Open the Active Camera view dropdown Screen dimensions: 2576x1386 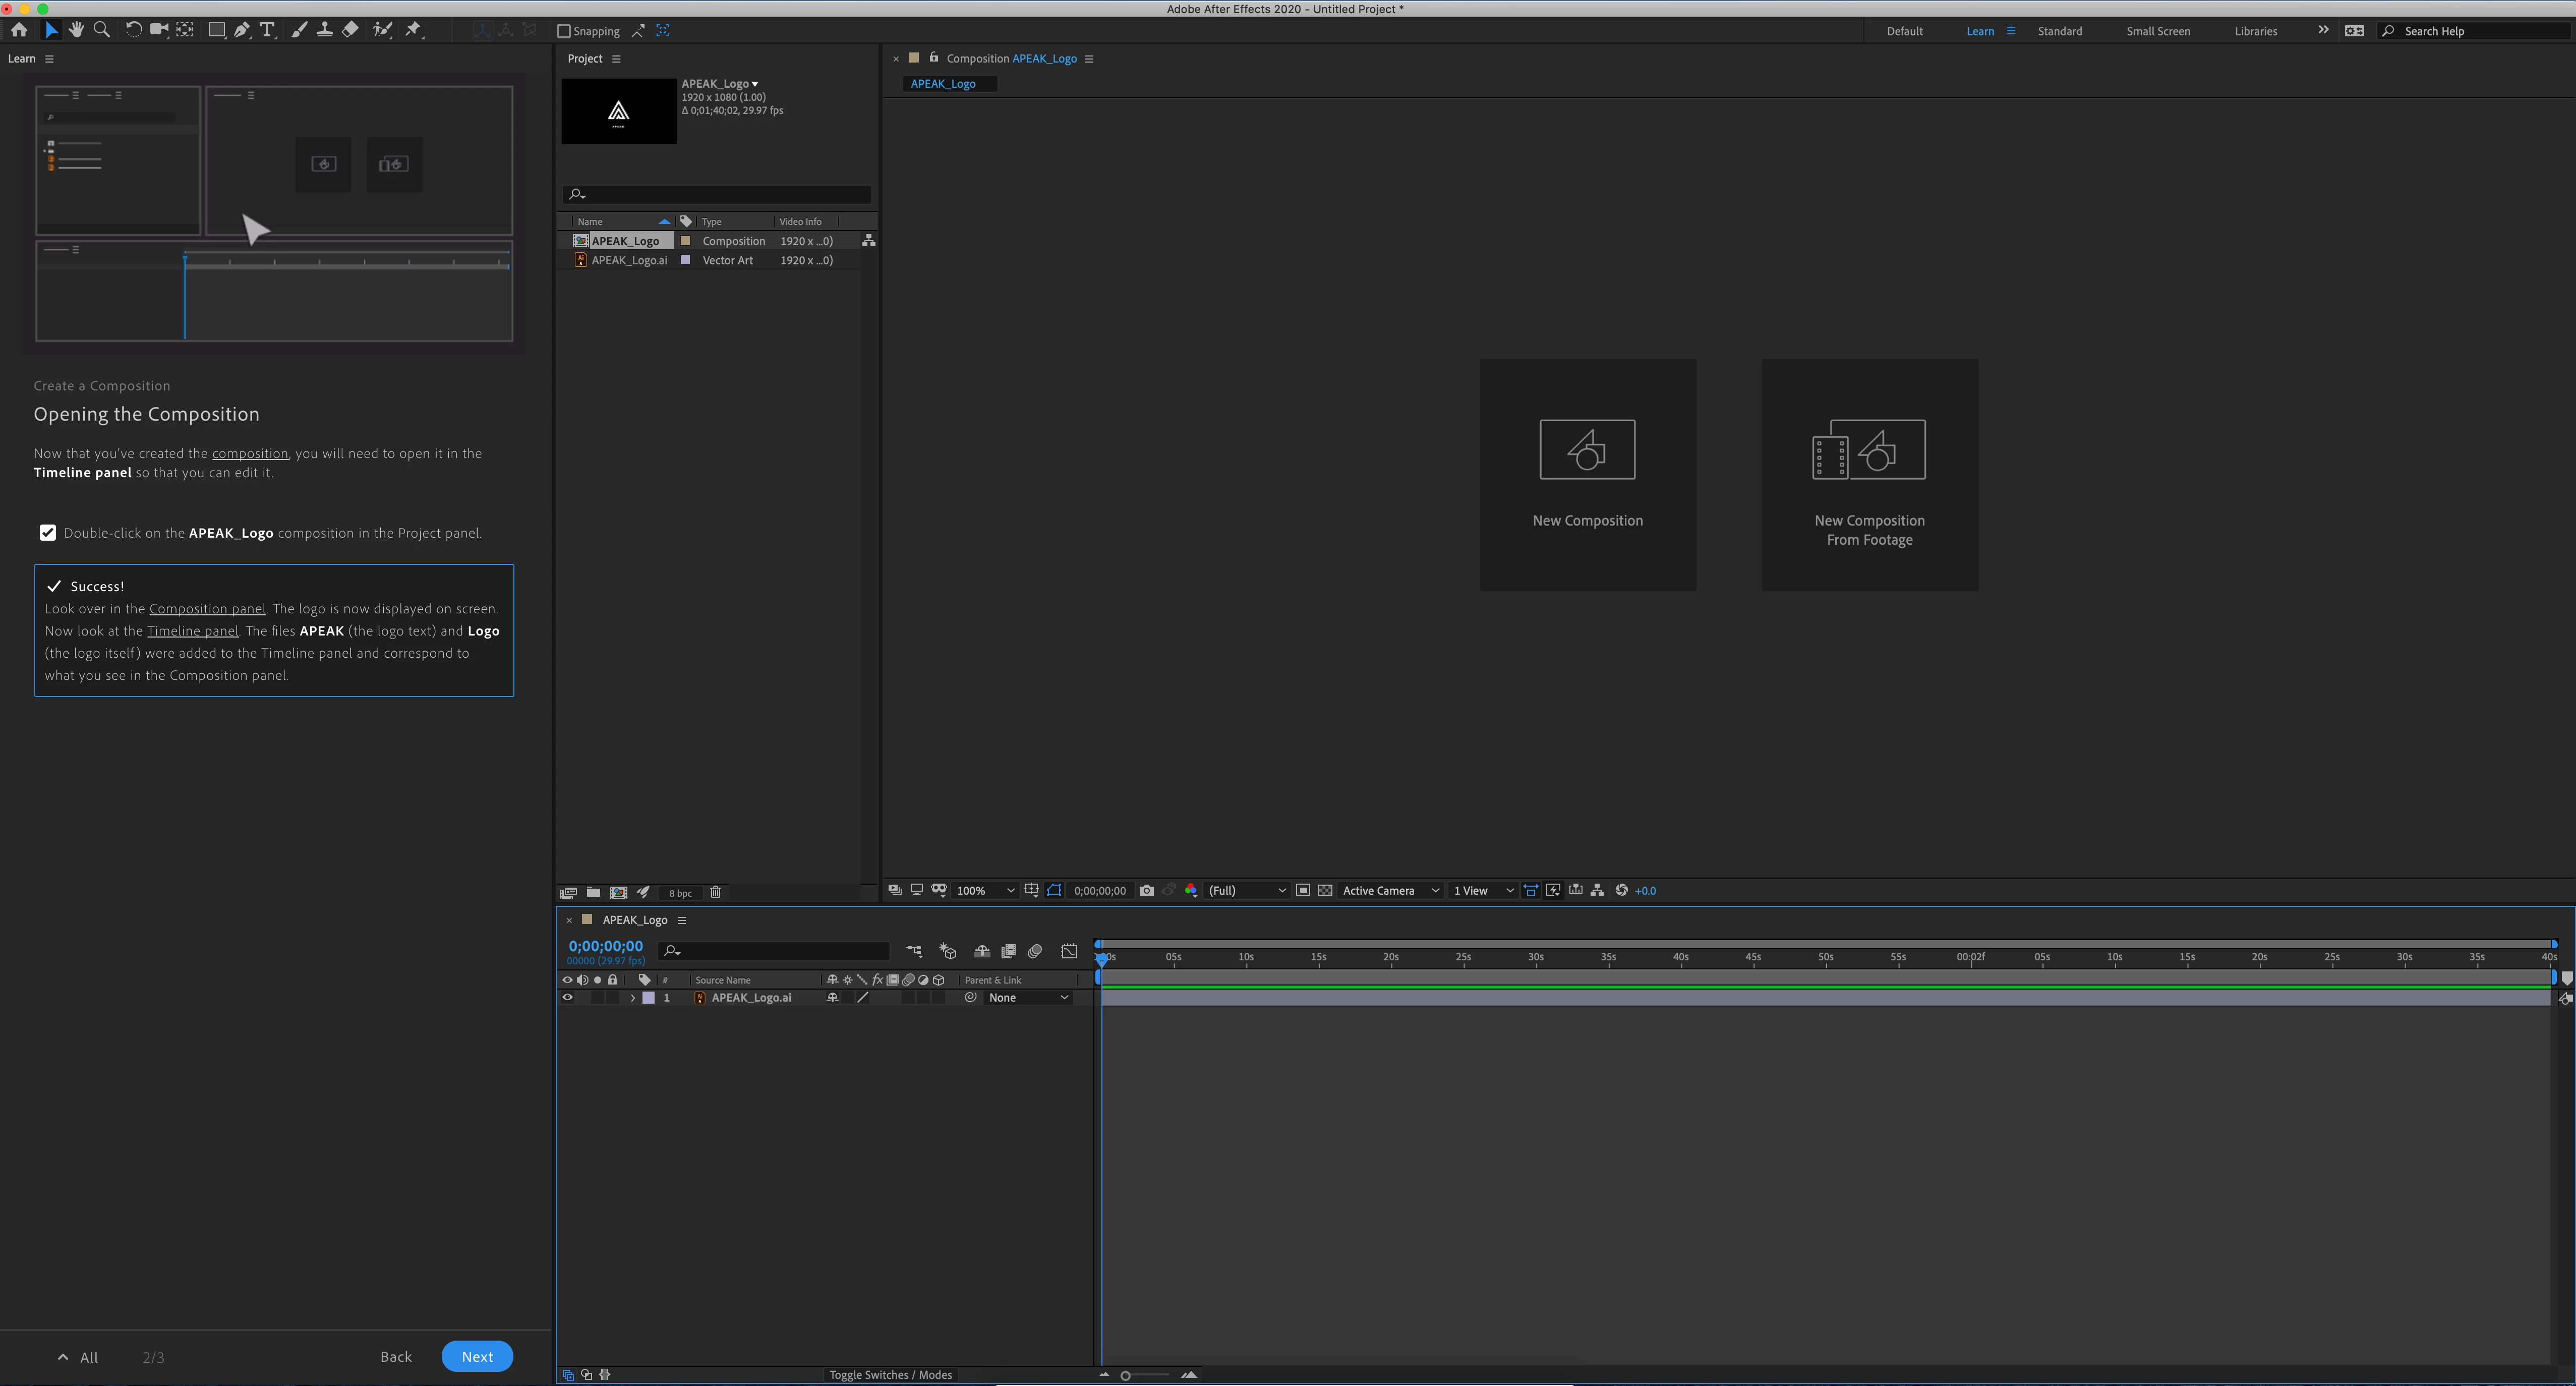(1390, 890)
